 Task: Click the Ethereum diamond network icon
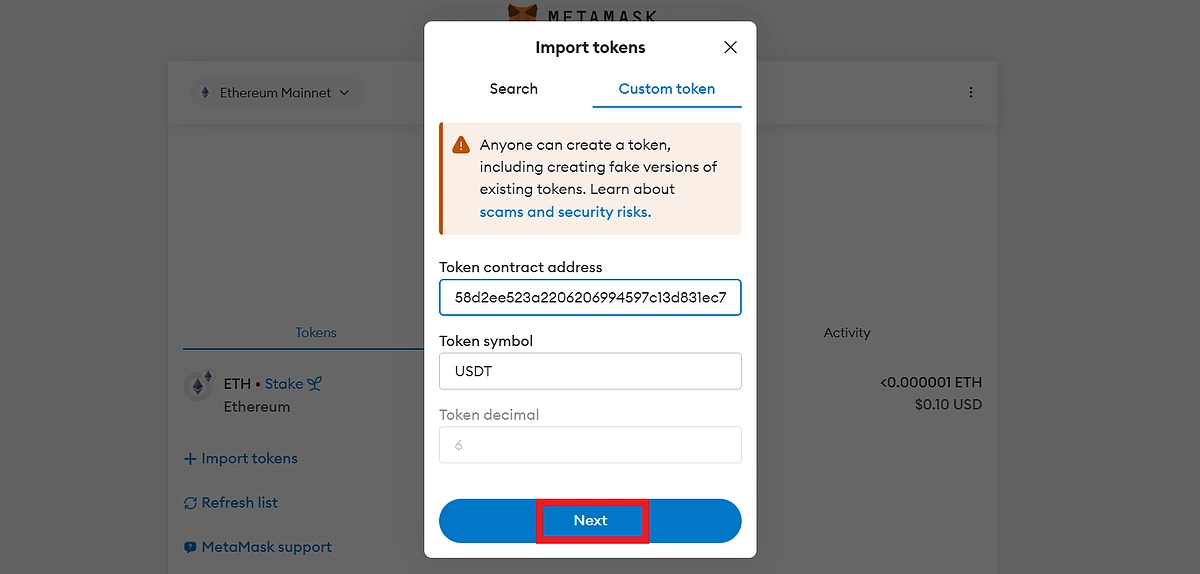pos(207,93)
